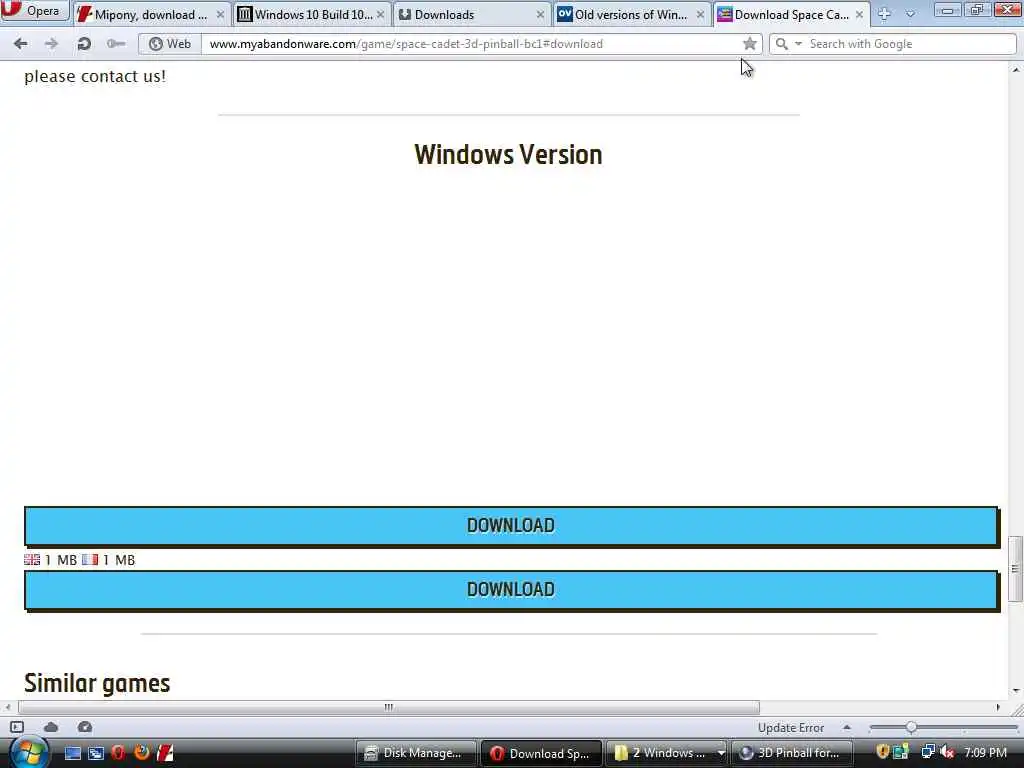Click the horizontal scrollbar thumb
The height and width of the screenshot is (768, 1024).
coord(389,707)
